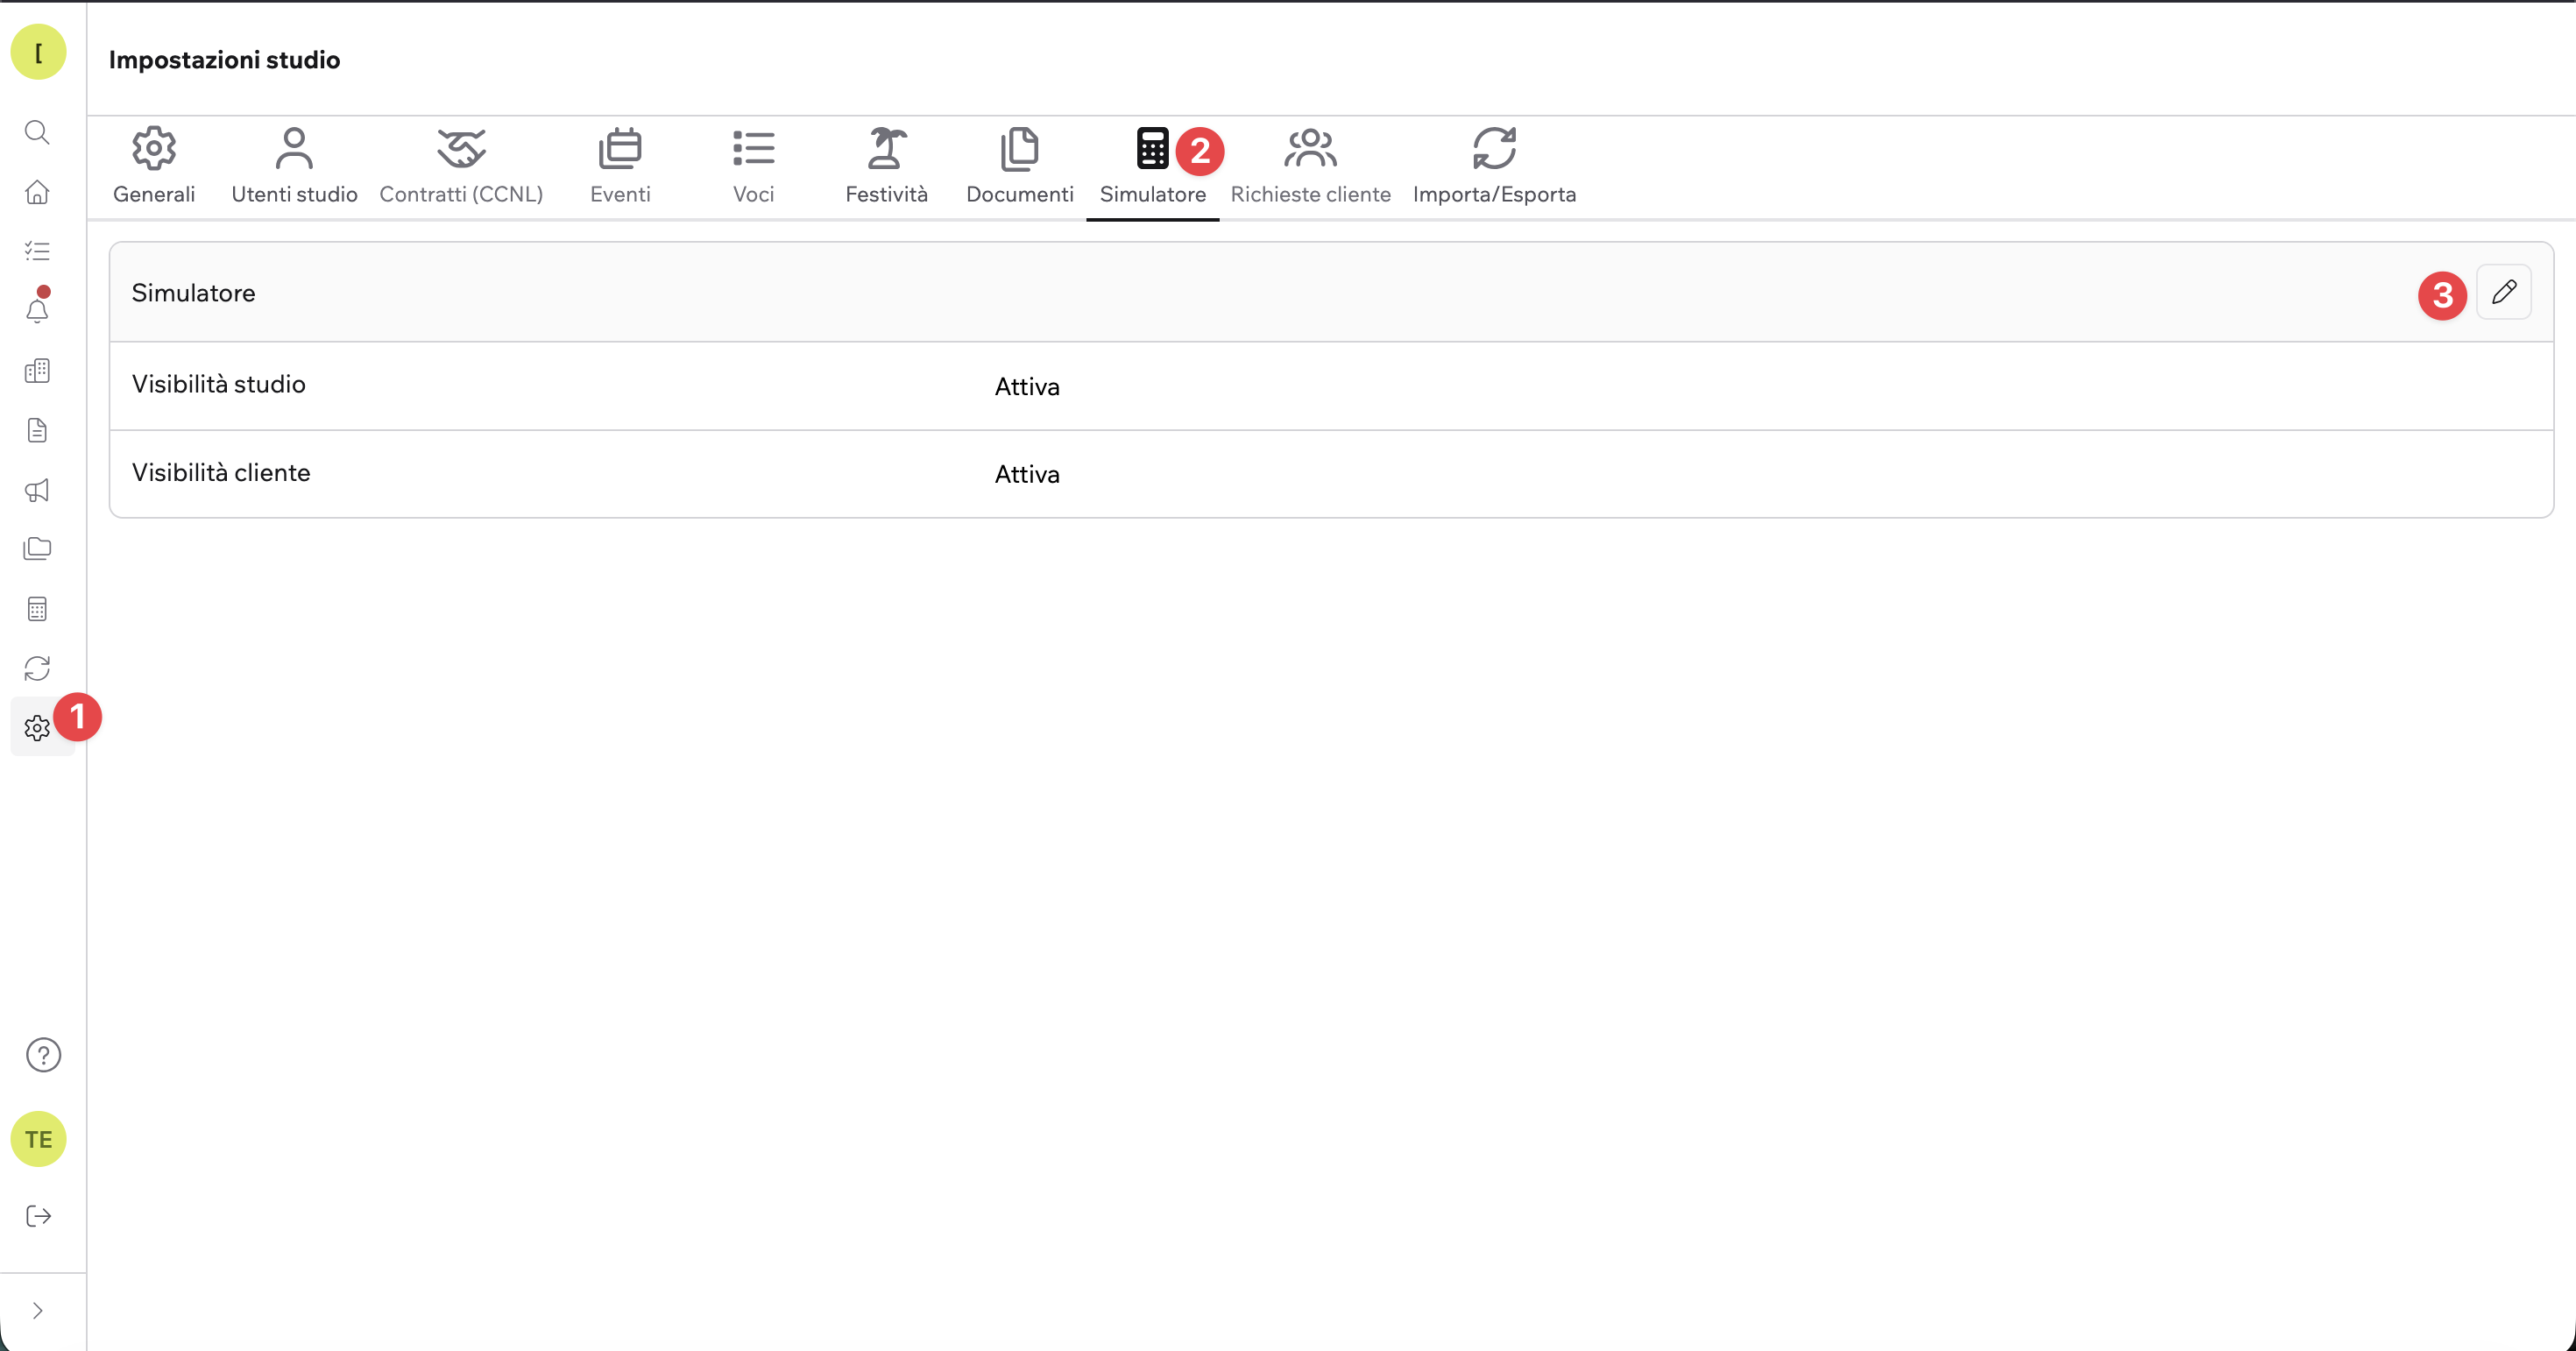Go to the home icon in the sidebar

pyautogui.click(x=37, y=191)
